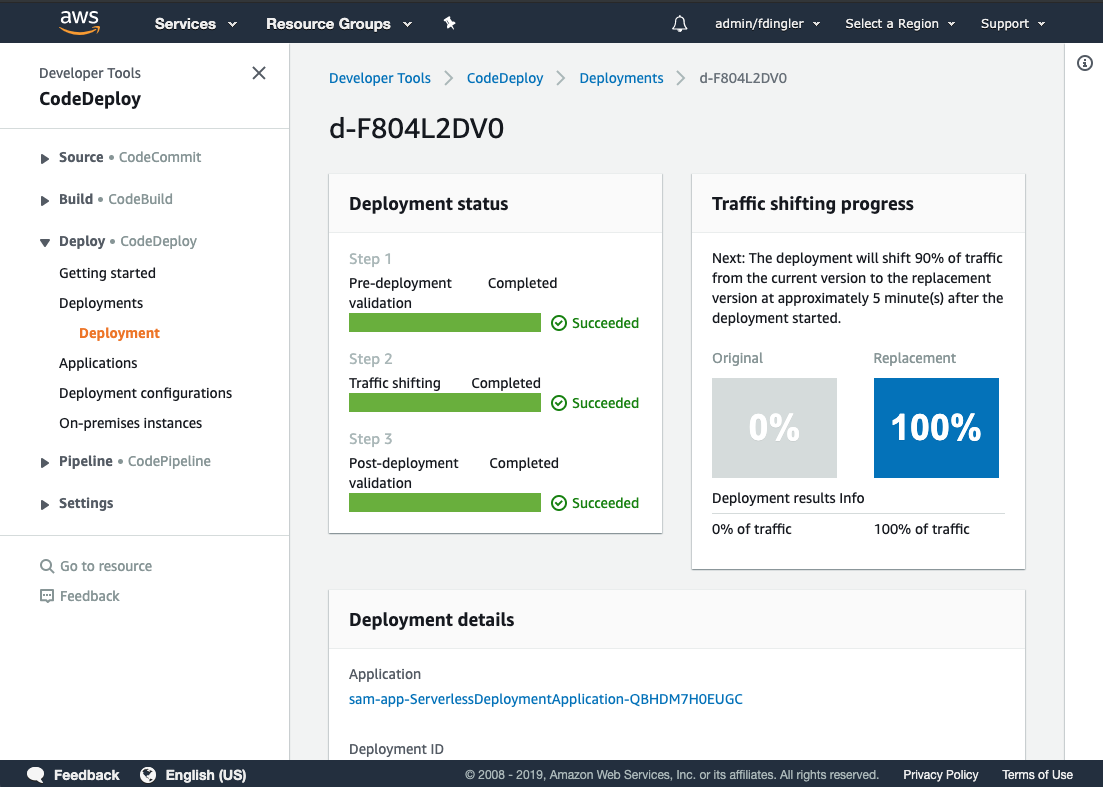The height and width of the screenshot is (787, 1103).
Task: Open Getting started in the sidebar
Action: (x=107, y=273)
